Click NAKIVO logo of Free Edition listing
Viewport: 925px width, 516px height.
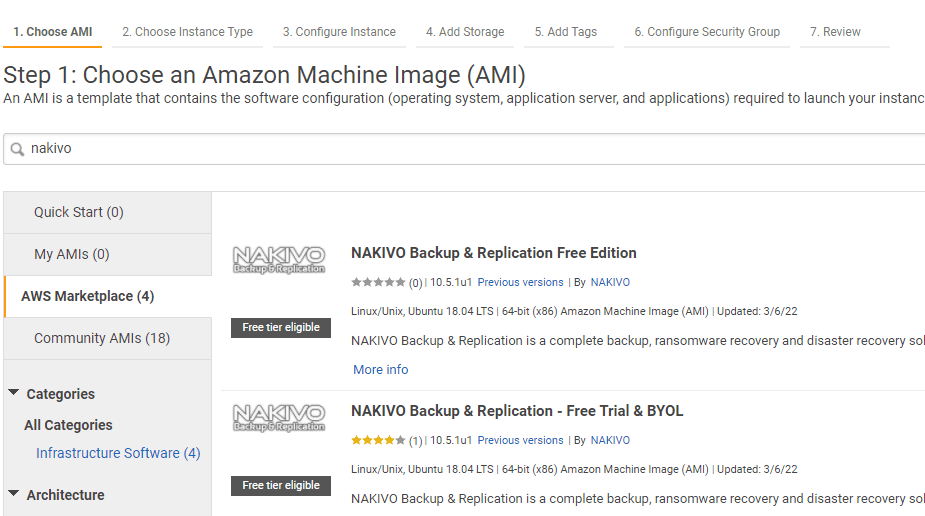pyautogui.click(x=279, y=260)
